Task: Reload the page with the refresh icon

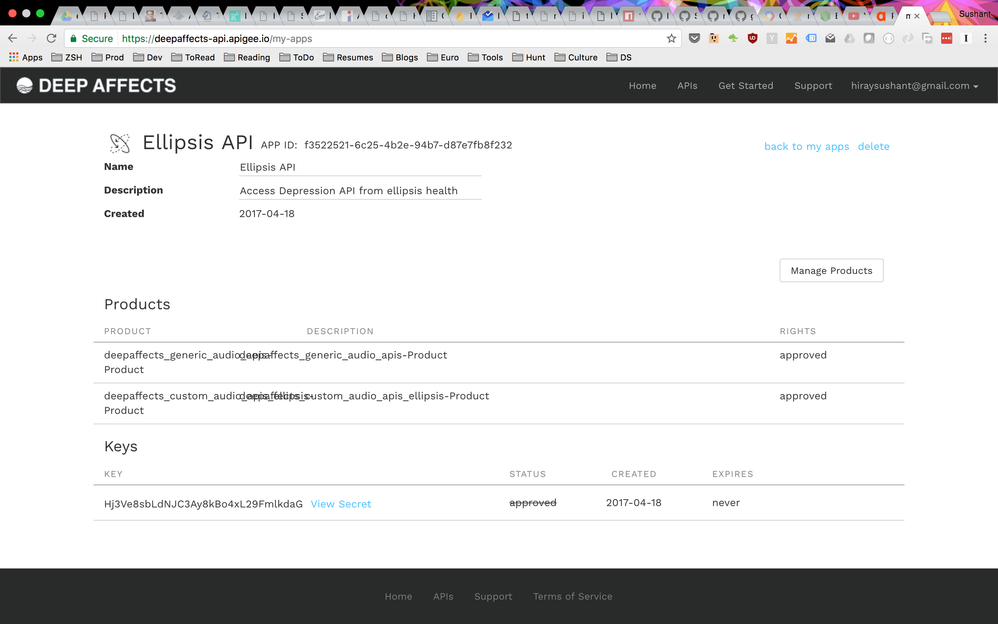Action: coord(52,38)
